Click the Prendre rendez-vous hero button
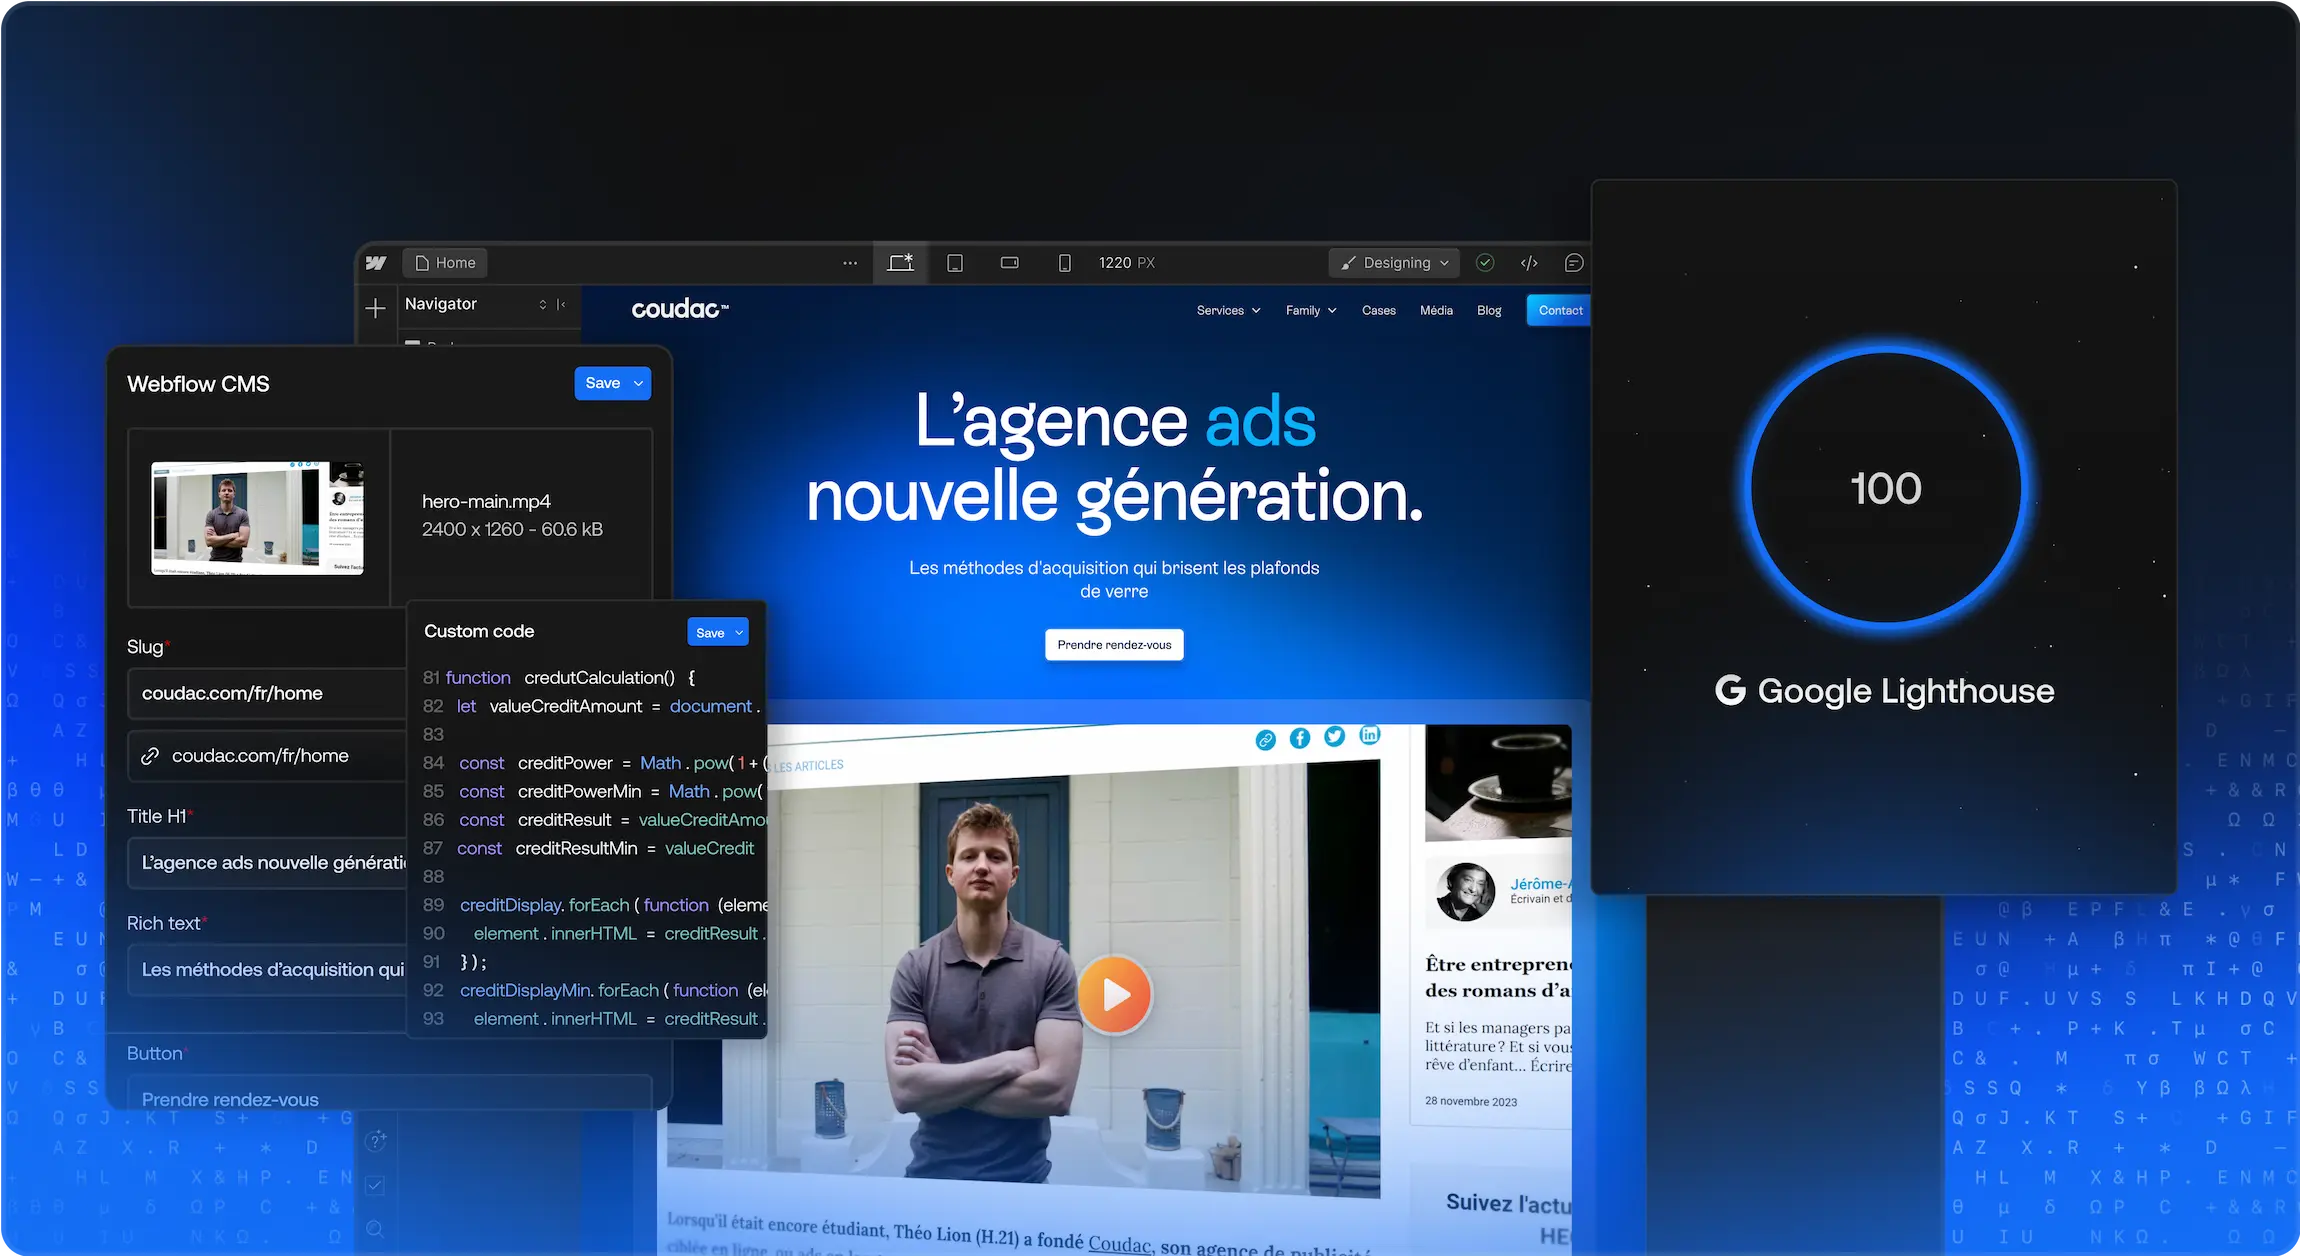Image resolution: width=2300 pixels, height=1256 pixels. (1114, 645)
